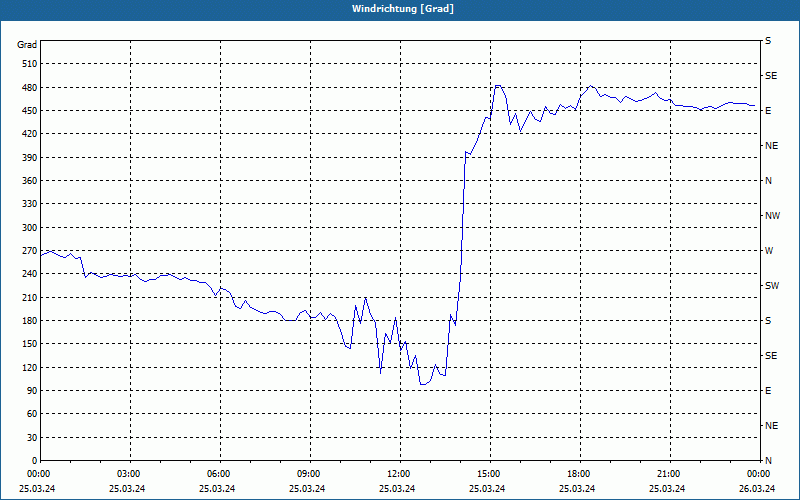The image size is (800, 500).
Task: Click the 150 value on the y-axis
Action: click(30, 344)
